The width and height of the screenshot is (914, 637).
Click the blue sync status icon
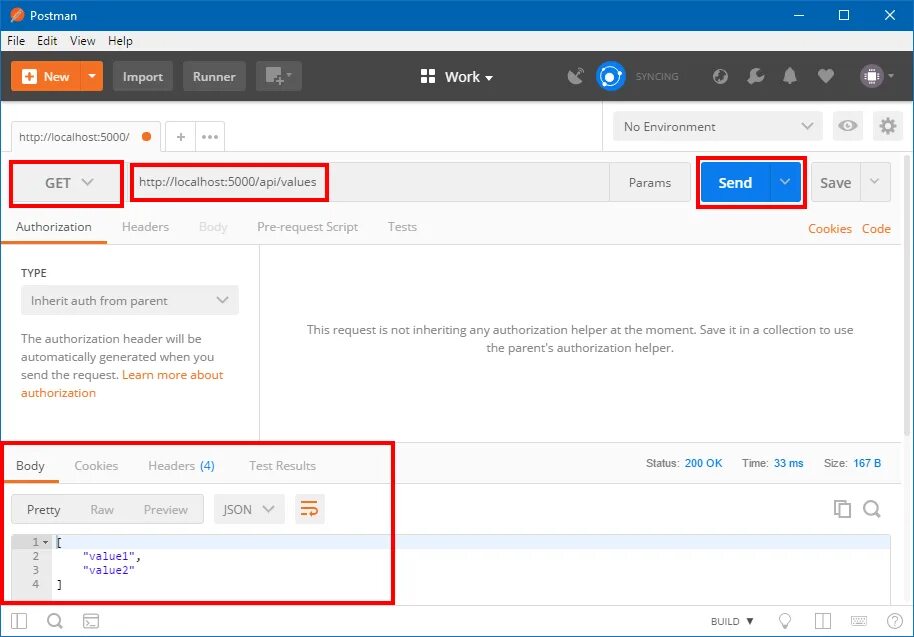click(610, 76)
